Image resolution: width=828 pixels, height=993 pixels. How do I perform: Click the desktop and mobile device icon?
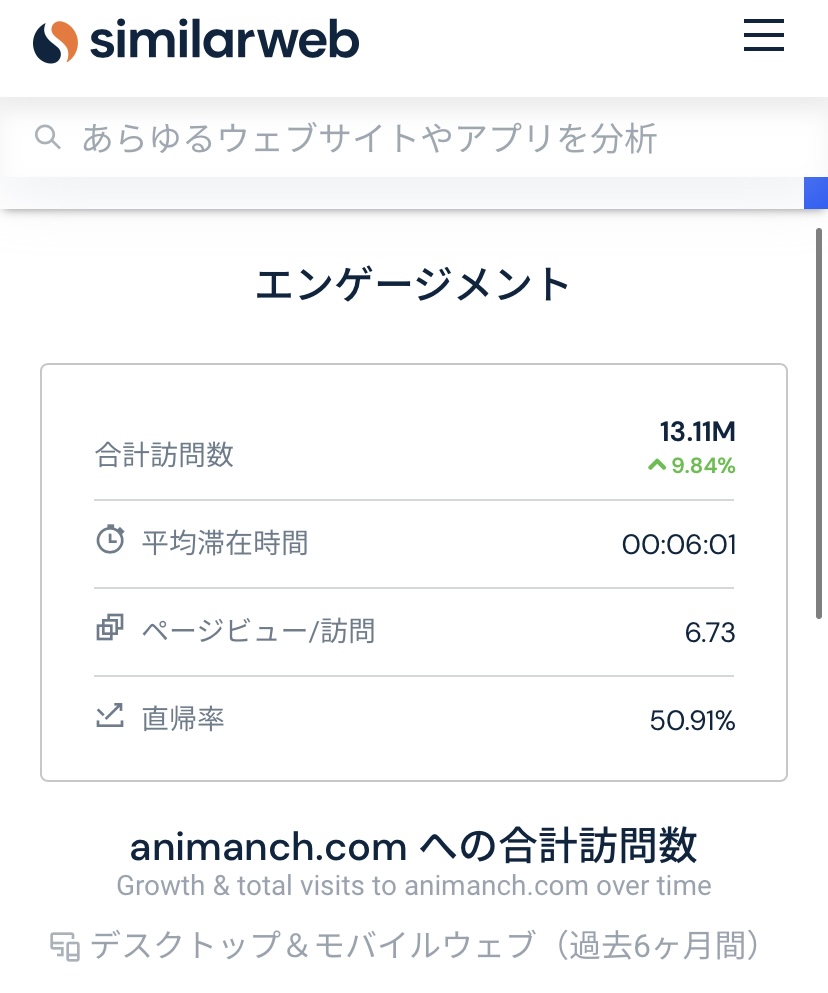click(x=65, y=946)
